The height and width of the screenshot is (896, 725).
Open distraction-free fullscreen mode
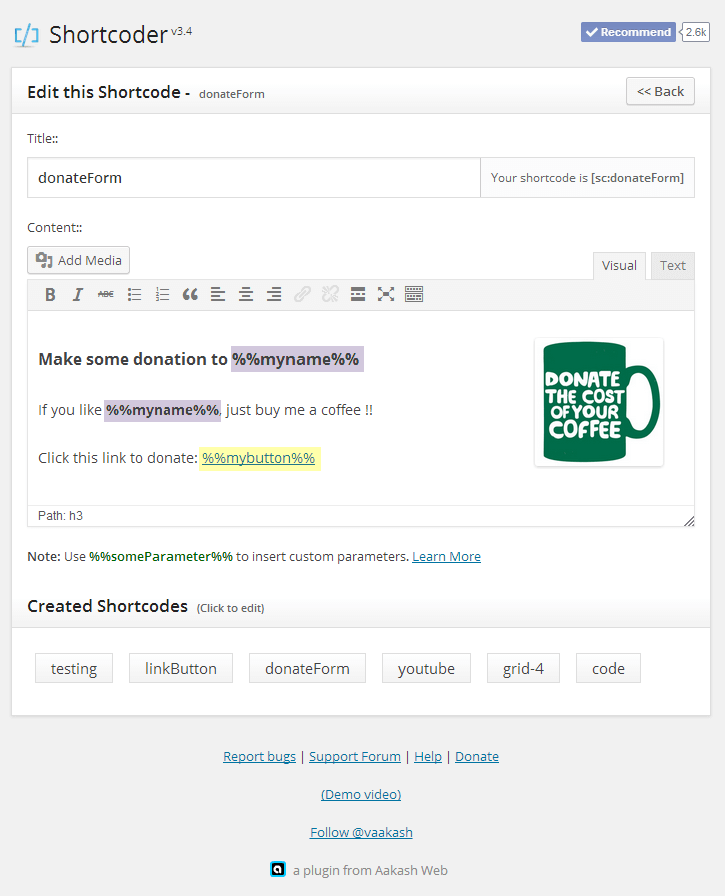386,294
